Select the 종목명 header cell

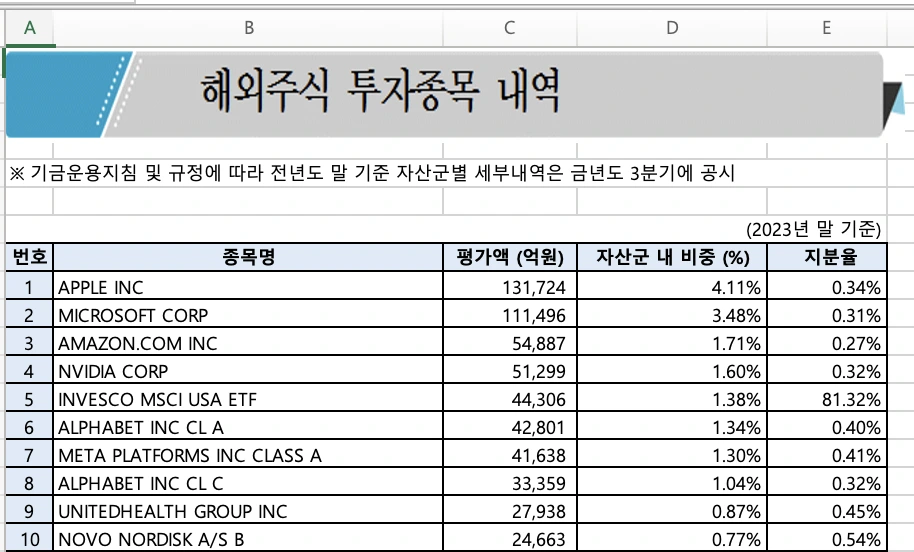tap(248, 257)
